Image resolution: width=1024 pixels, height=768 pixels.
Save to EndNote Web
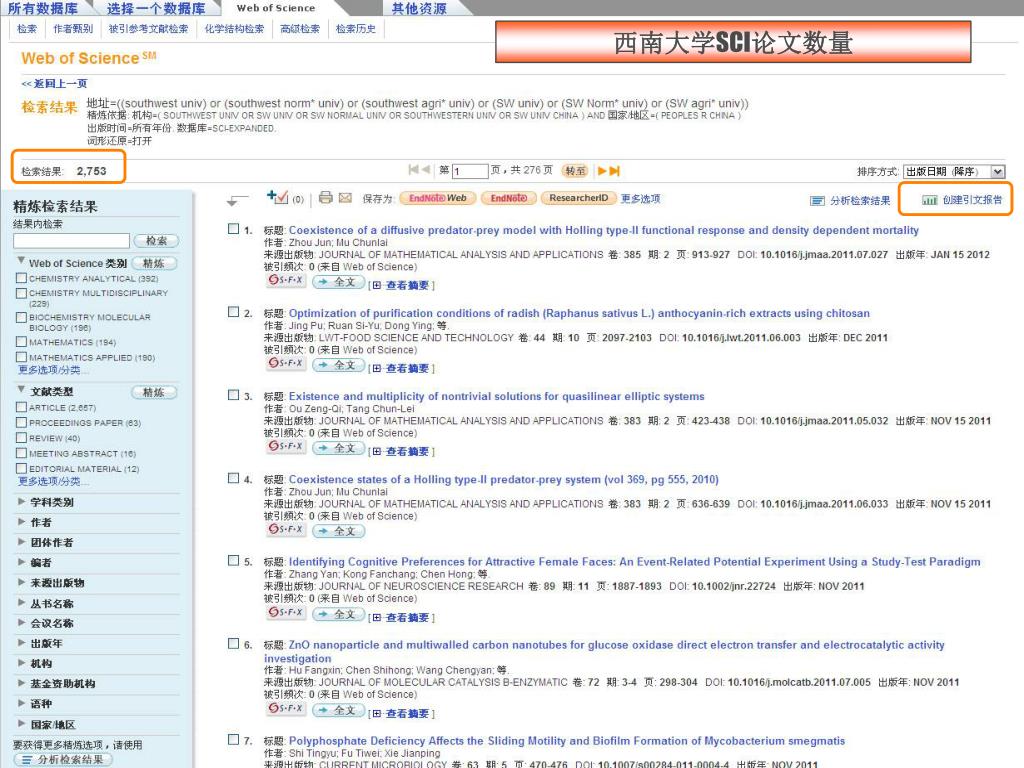[438, 198]
